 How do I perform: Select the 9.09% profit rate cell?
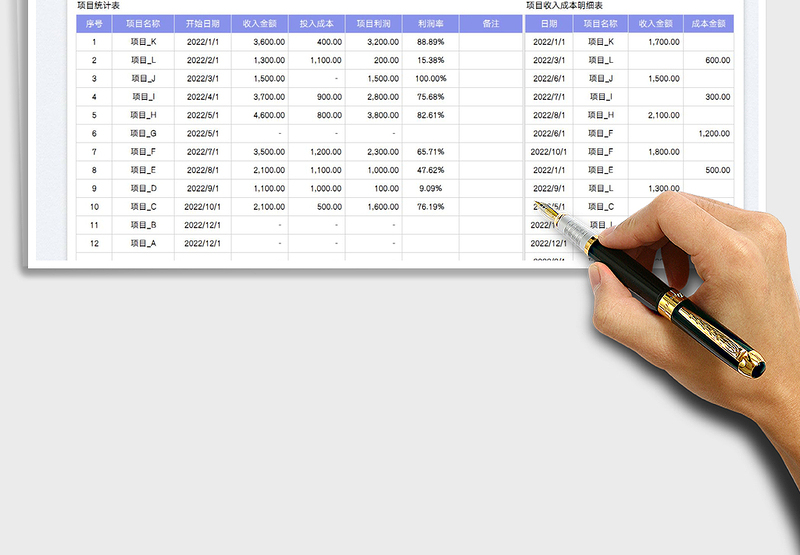(x=430, y=188)
